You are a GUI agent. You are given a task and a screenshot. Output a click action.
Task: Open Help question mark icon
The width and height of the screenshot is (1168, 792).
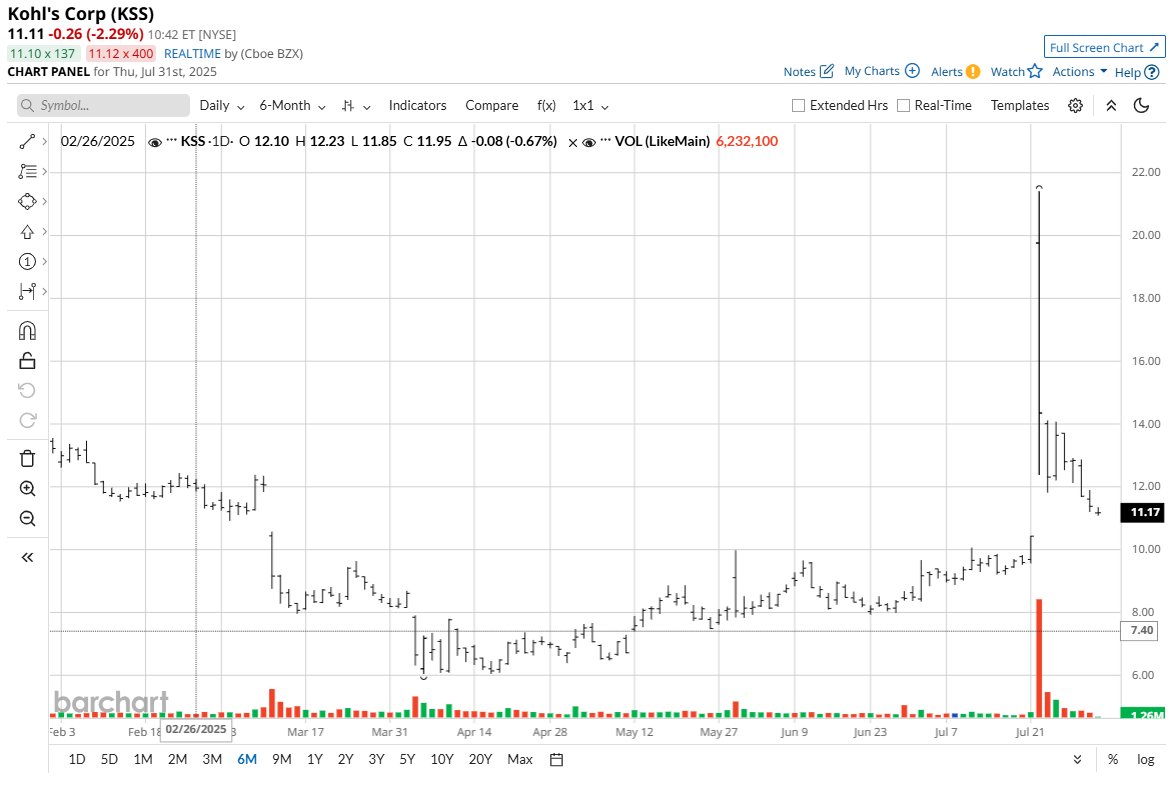(1152, 72)
